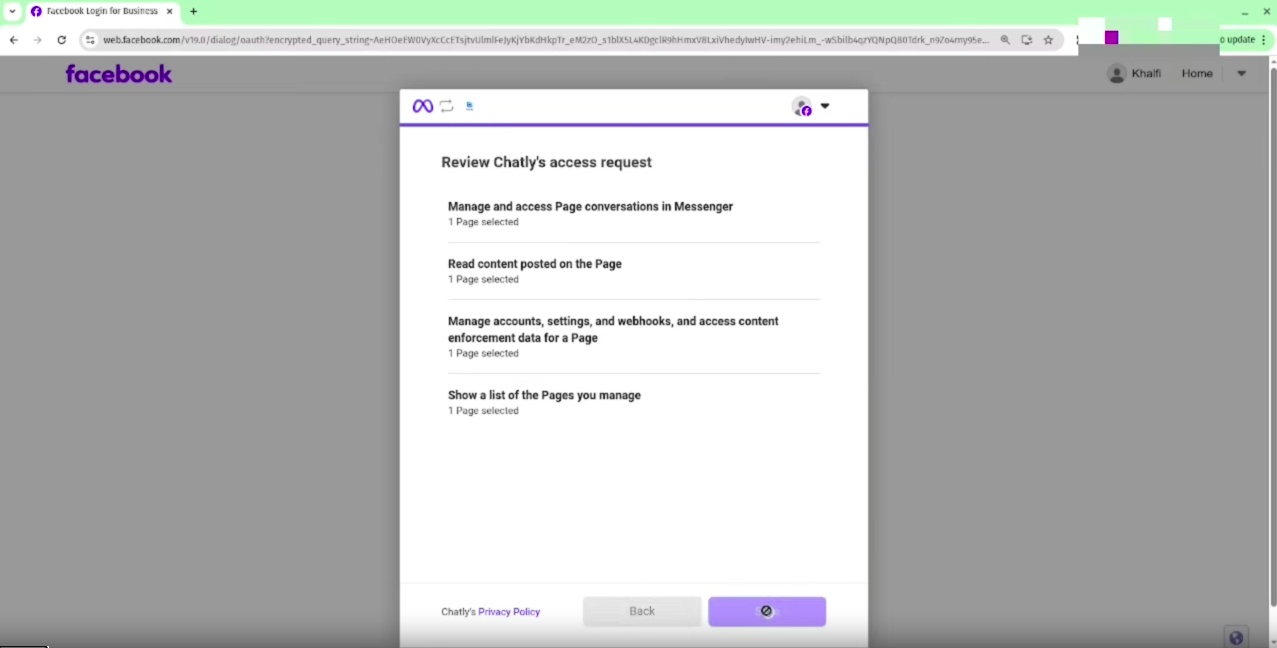This screenshot has width=1277, height=648.
Task: Click the small Chatly app icon in dialog header
Action: [469, 105]
